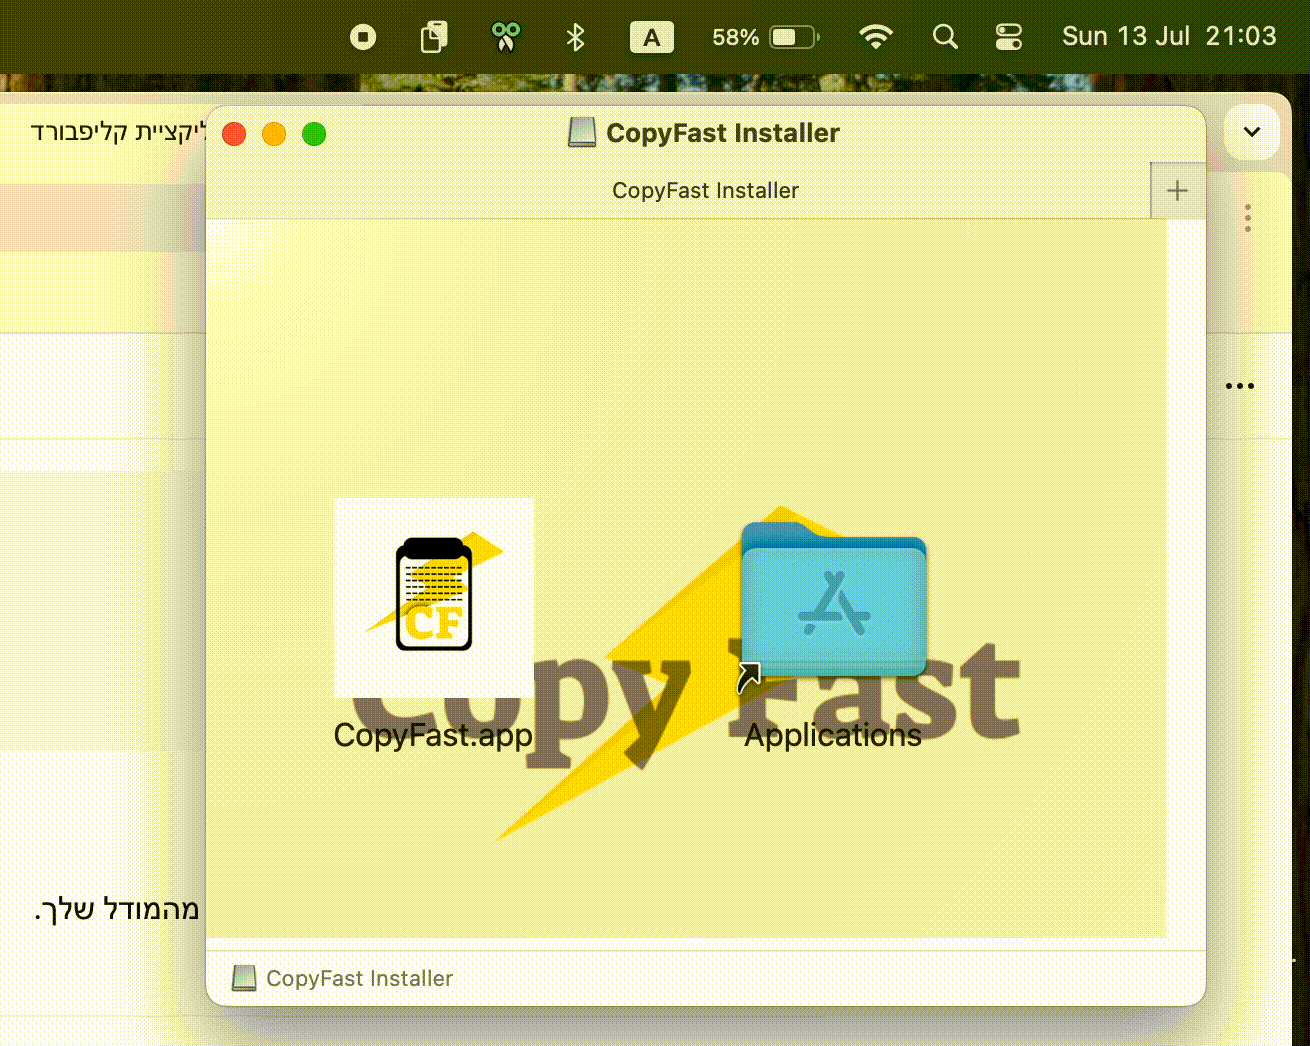
Task: Show battery status at 58%
Action: (x=765, y=37)
